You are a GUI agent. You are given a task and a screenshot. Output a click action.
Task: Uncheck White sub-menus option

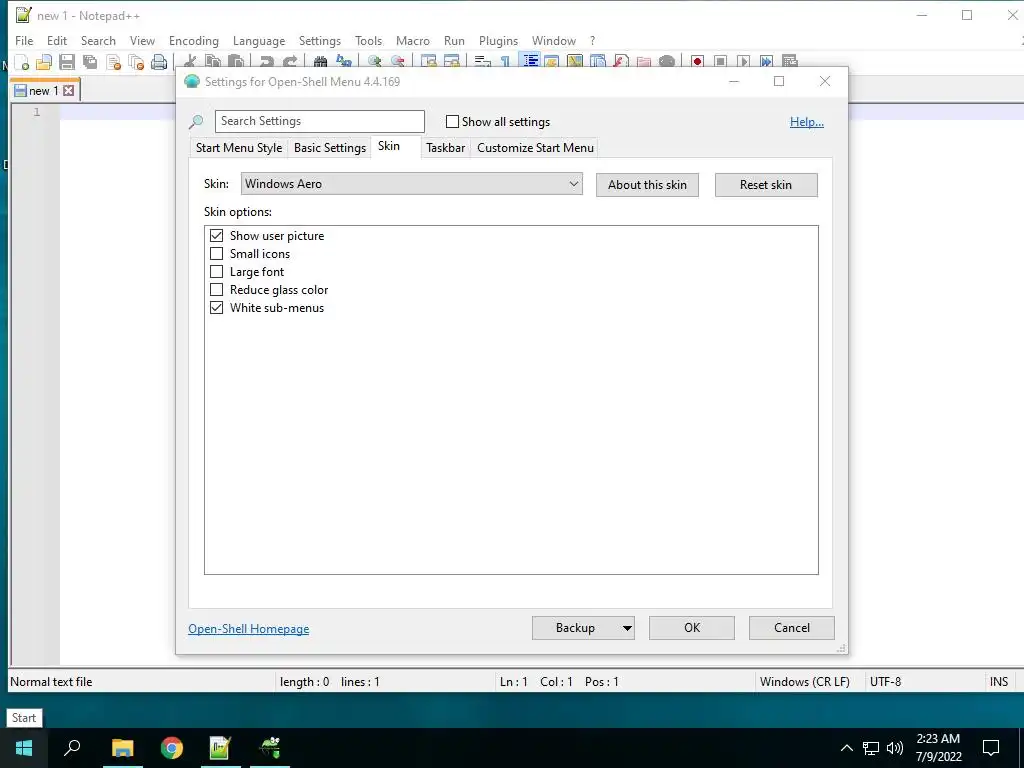point(216,307)
